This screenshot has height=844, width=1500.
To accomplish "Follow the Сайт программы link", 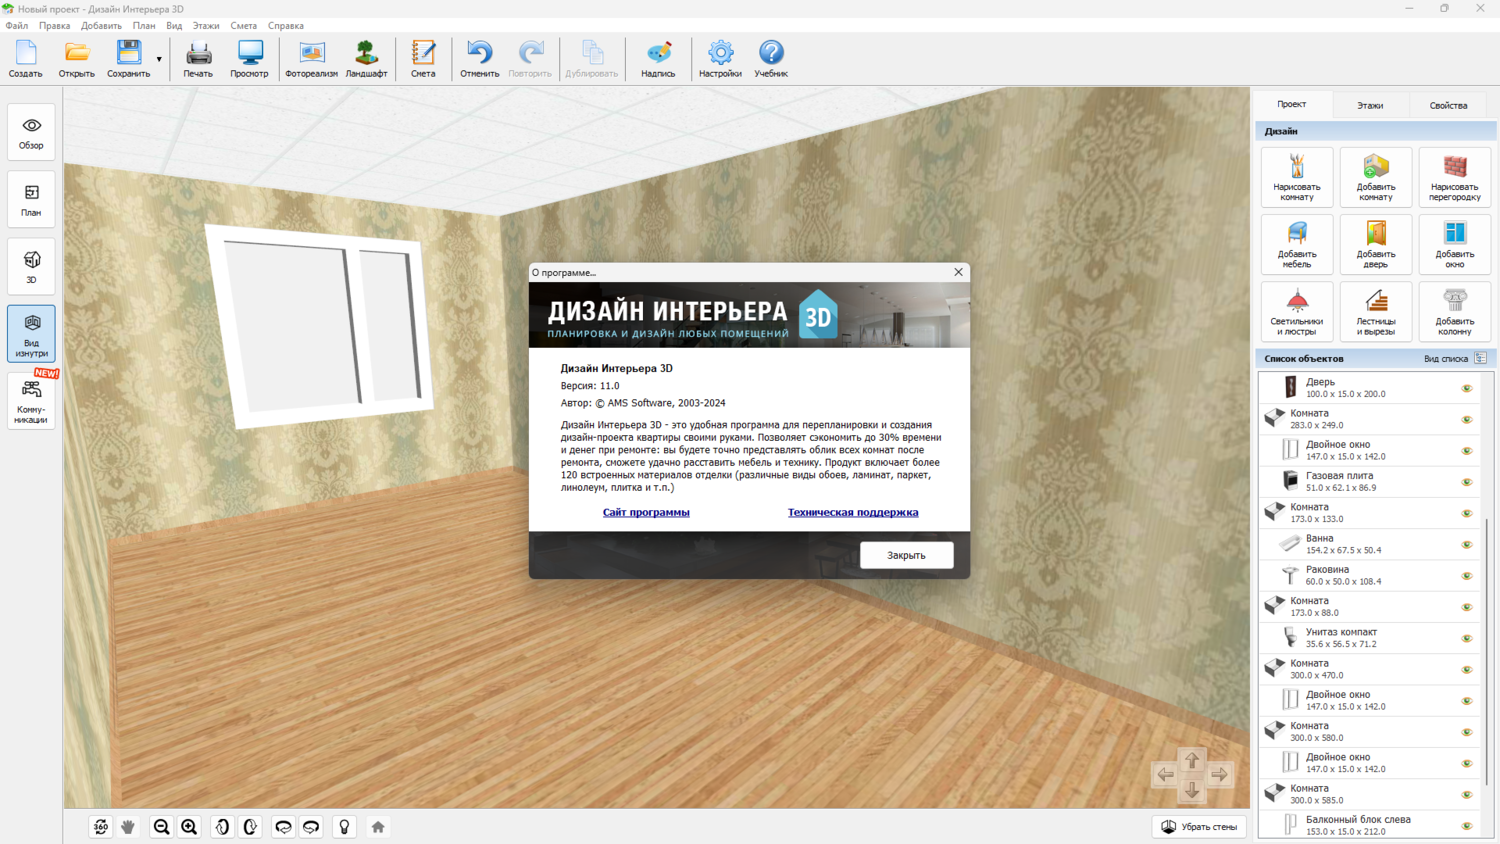I will pos(646,512).
